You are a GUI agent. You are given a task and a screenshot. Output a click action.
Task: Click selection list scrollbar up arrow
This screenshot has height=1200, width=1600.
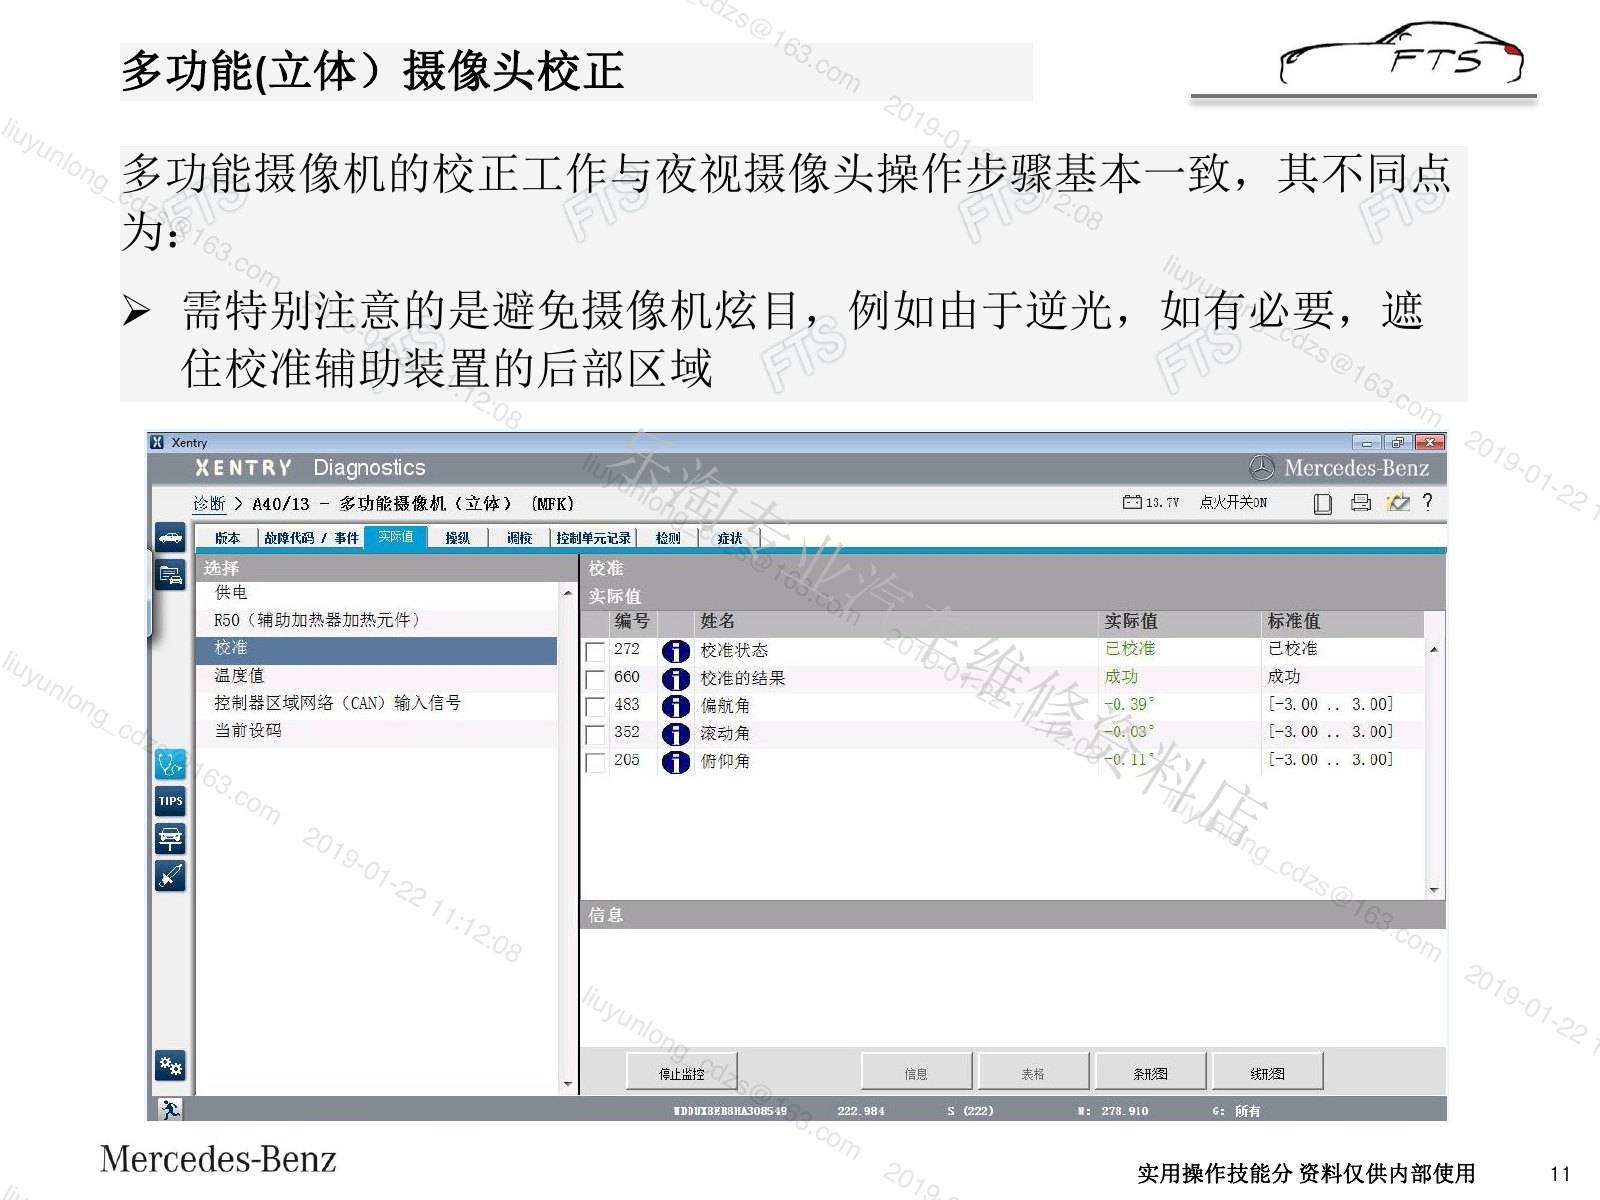568,594
